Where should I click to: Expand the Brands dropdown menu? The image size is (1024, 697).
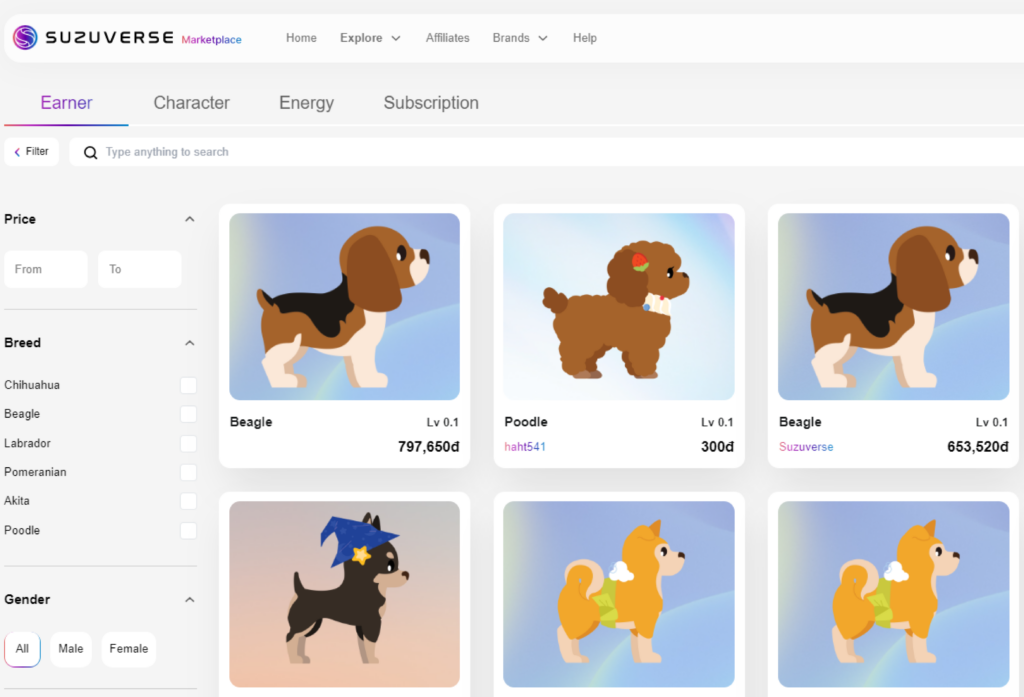[x=520, y=38]
